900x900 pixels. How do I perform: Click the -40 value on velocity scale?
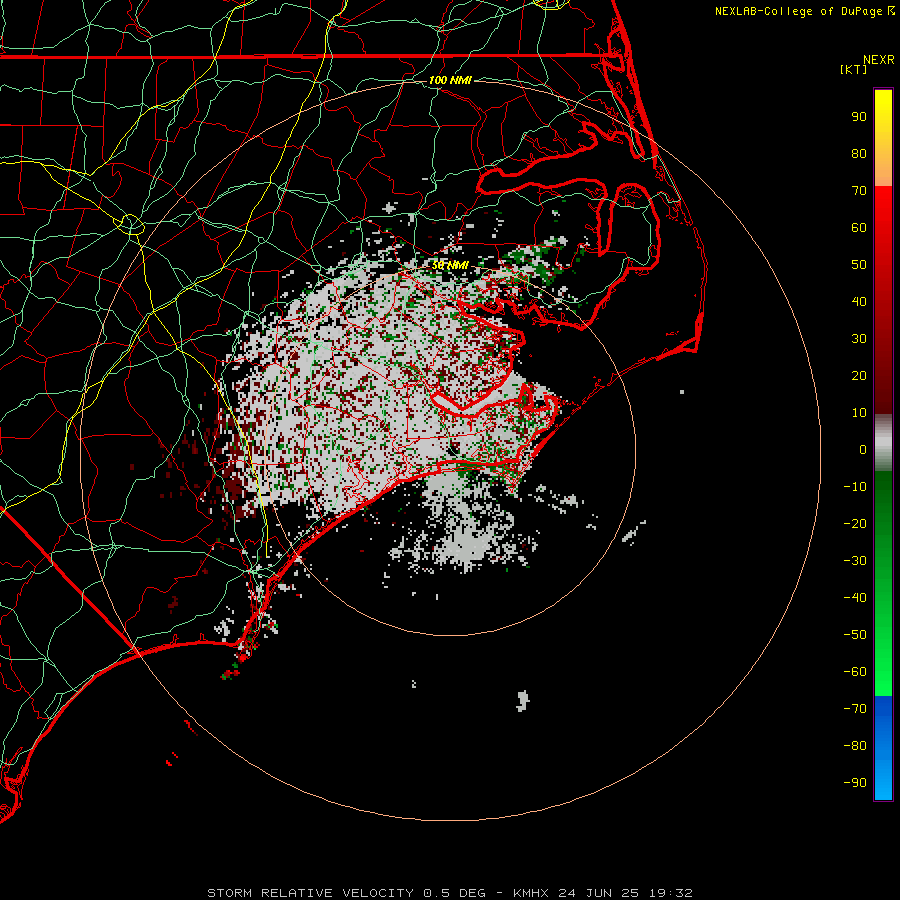click(855, 598)
